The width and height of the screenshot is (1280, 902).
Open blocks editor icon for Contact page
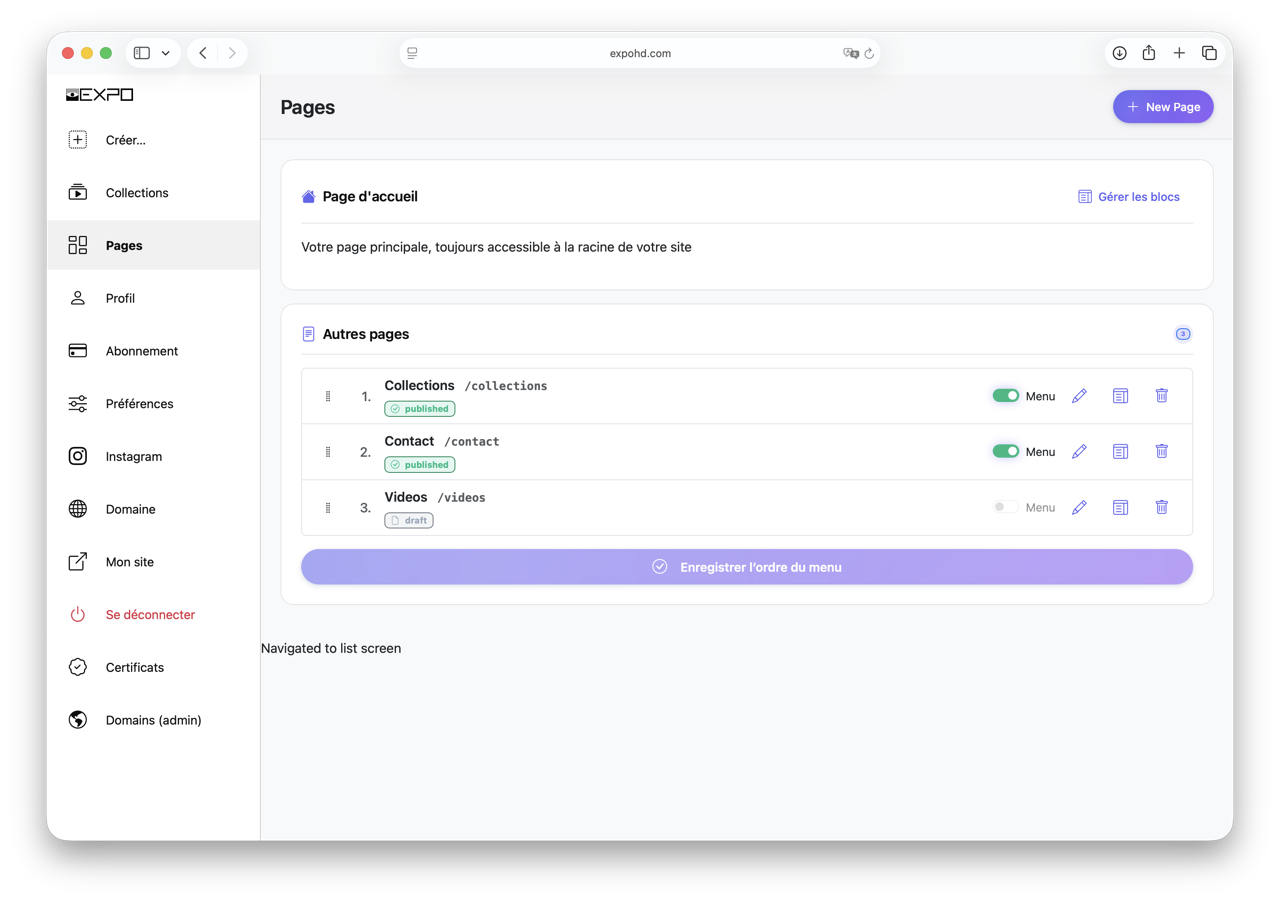point(1120,452)
